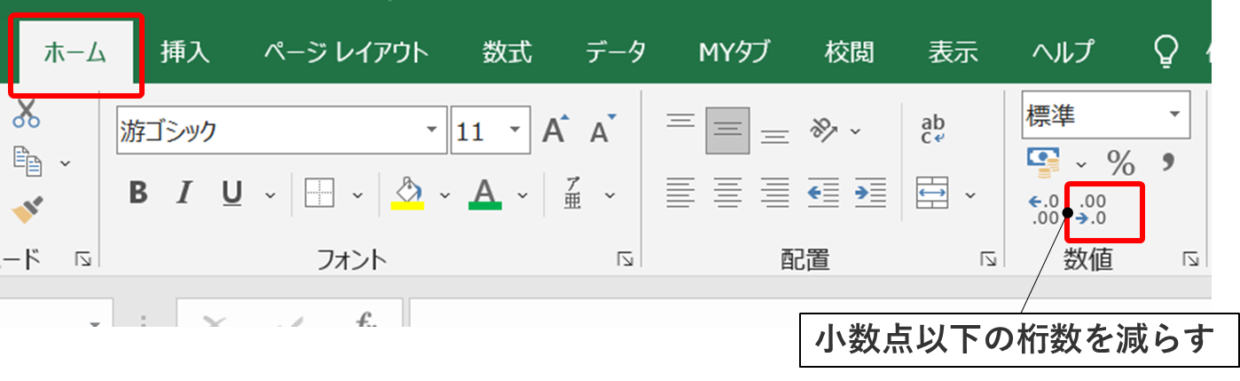The image size is (1240, 381).
Task: Open the フォント dialog launcher
Action: coord(625,260)
